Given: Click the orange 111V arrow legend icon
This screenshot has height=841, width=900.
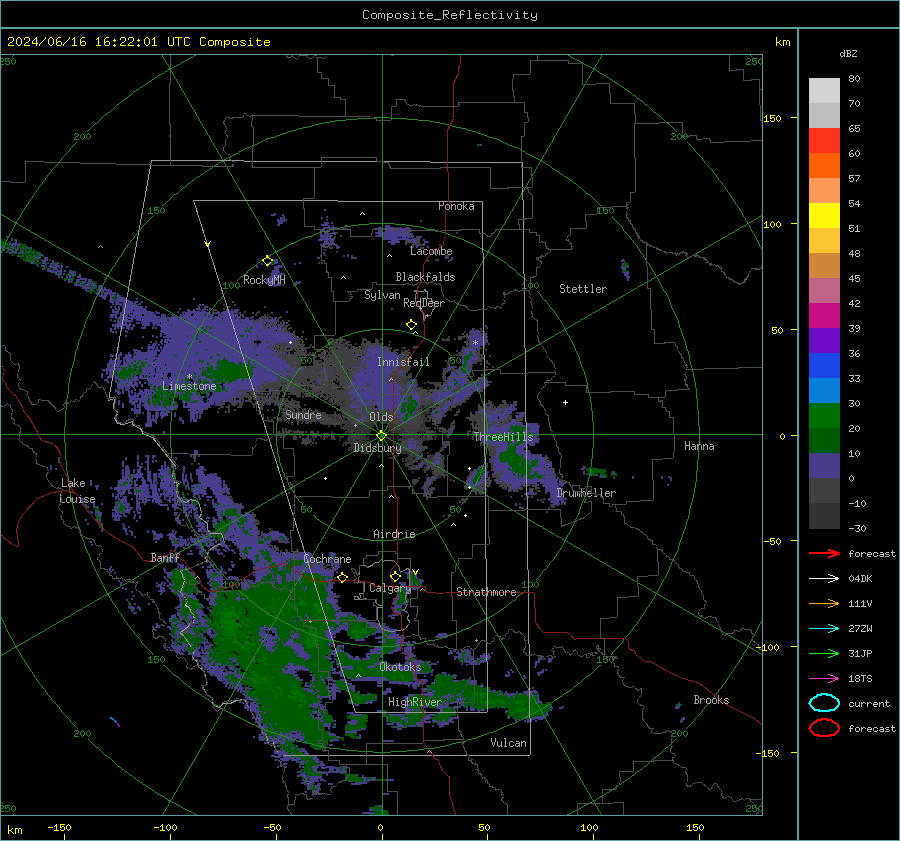Looking at the screenshot, I should [x=824, y=603].
